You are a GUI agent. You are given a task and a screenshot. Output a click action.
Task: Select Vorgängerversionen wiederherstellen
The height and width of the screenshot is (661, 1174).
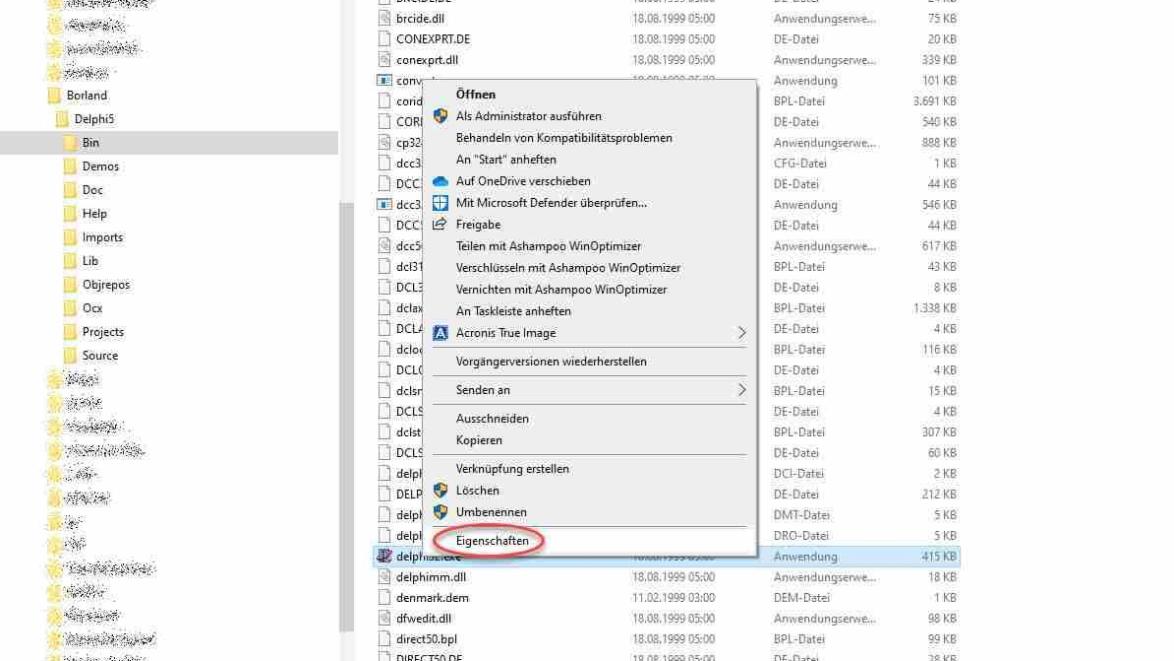point(551,362)
